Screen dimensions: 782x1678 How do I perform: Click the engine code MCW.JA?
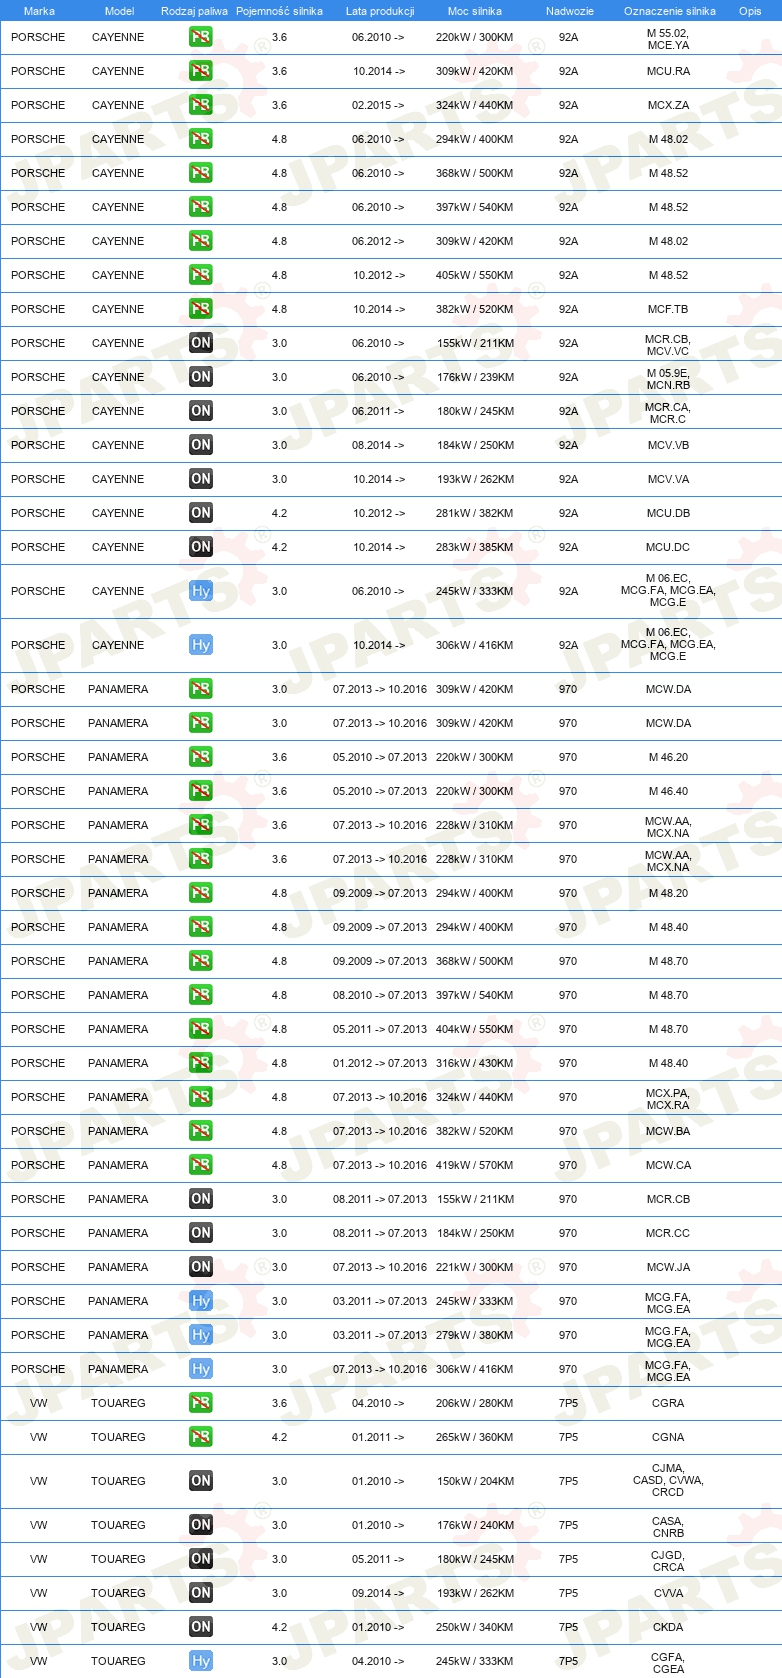(668, 1267)
